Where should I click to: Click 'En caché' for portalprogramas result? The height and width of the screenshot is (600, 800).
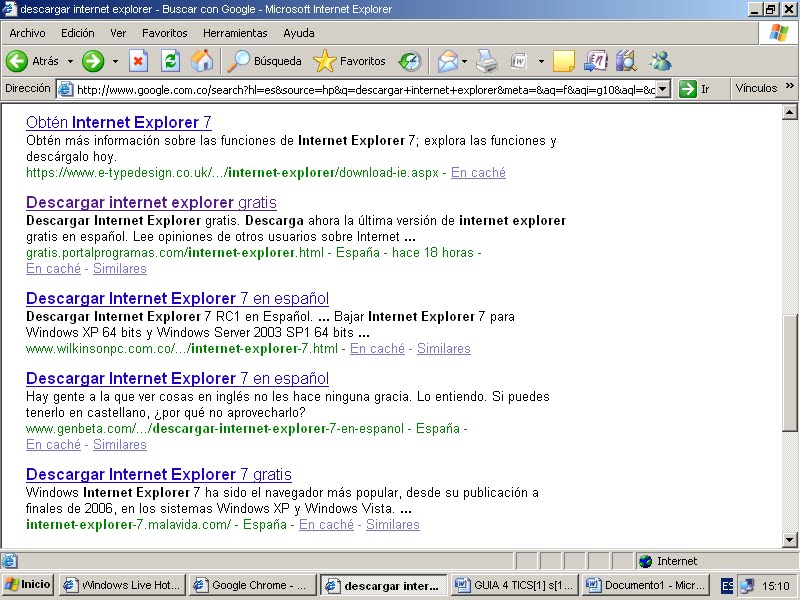click(x=53, y=268)
